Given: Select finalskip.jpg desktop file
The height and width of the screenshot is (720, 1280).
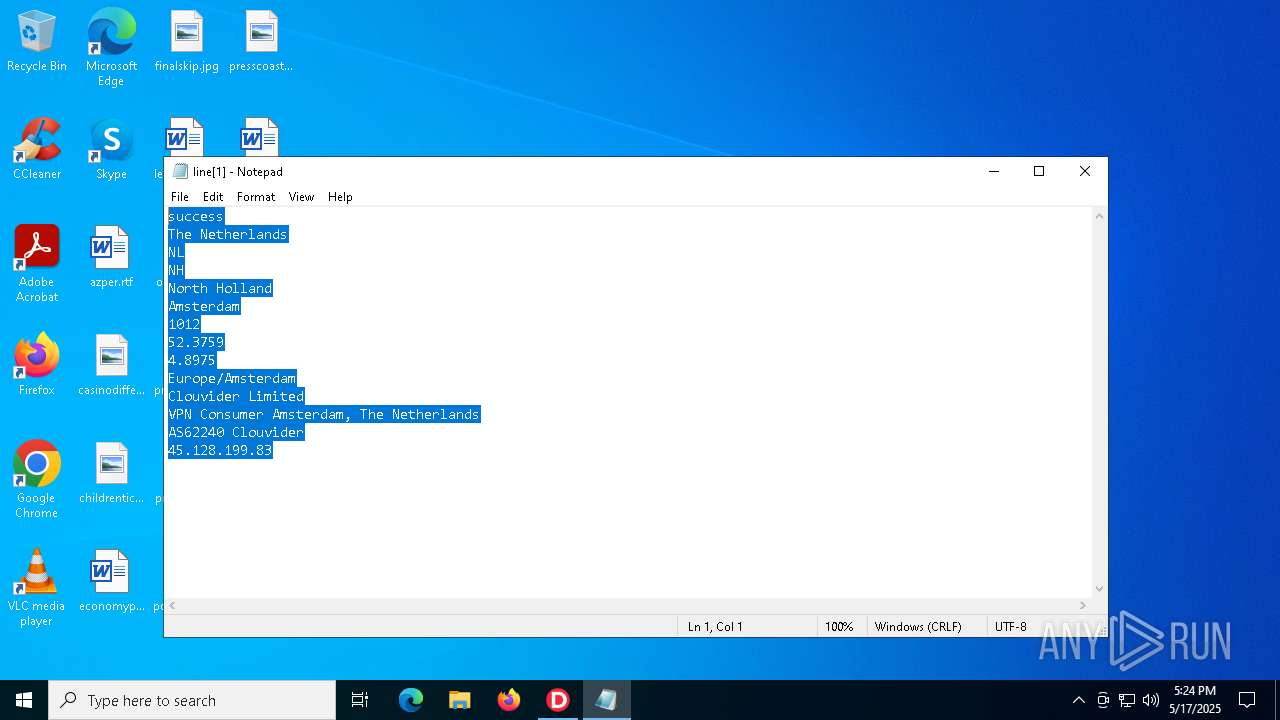Looking at the screenshot, I should pos(186,42).
